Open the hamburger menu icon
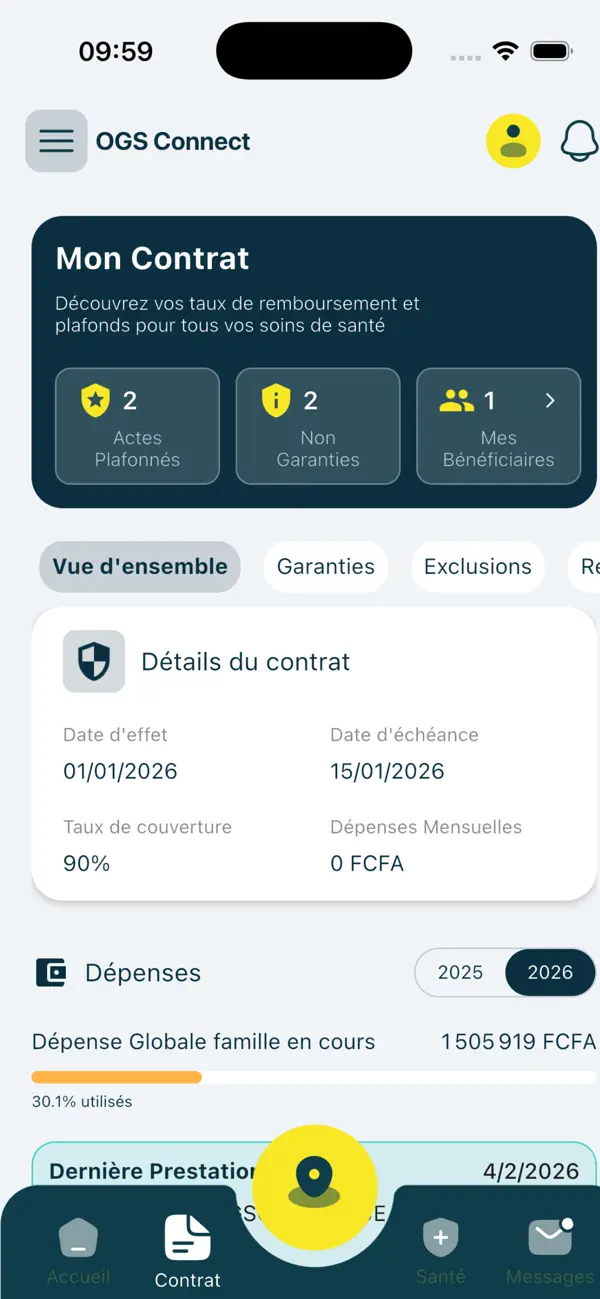This screenshot has width=600, height=1299. pos(56,140)
